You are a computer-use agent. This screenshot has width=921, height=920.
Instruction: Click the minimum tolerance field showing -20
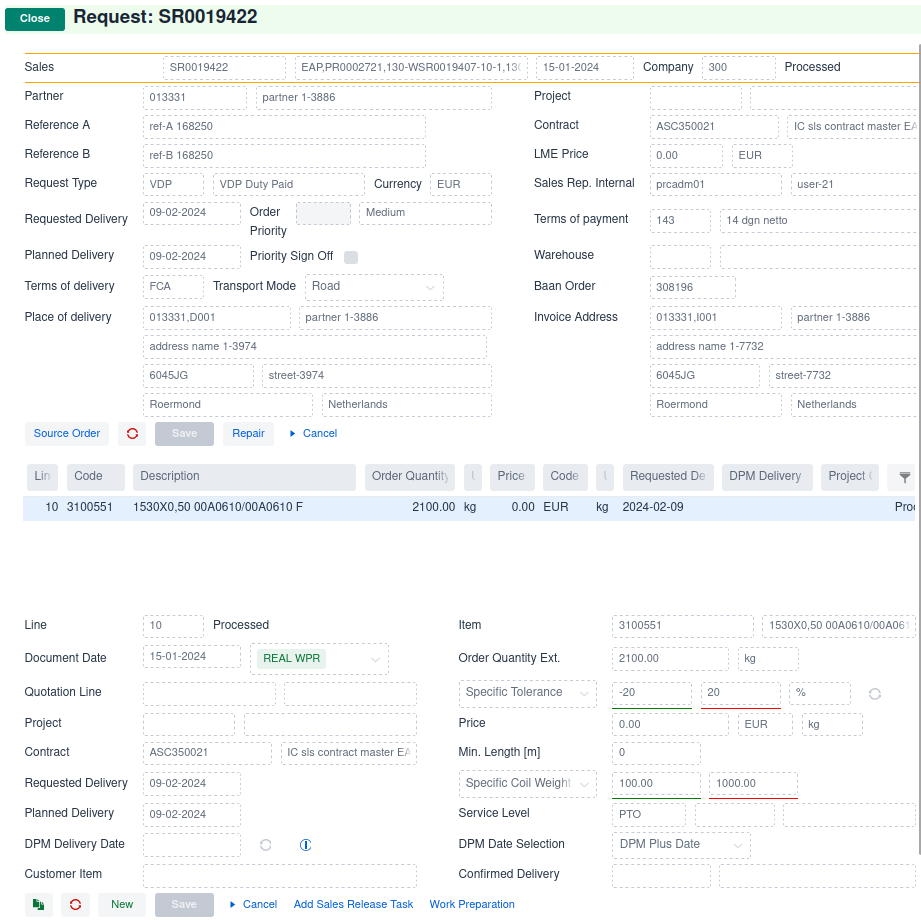tap(652, 693)
